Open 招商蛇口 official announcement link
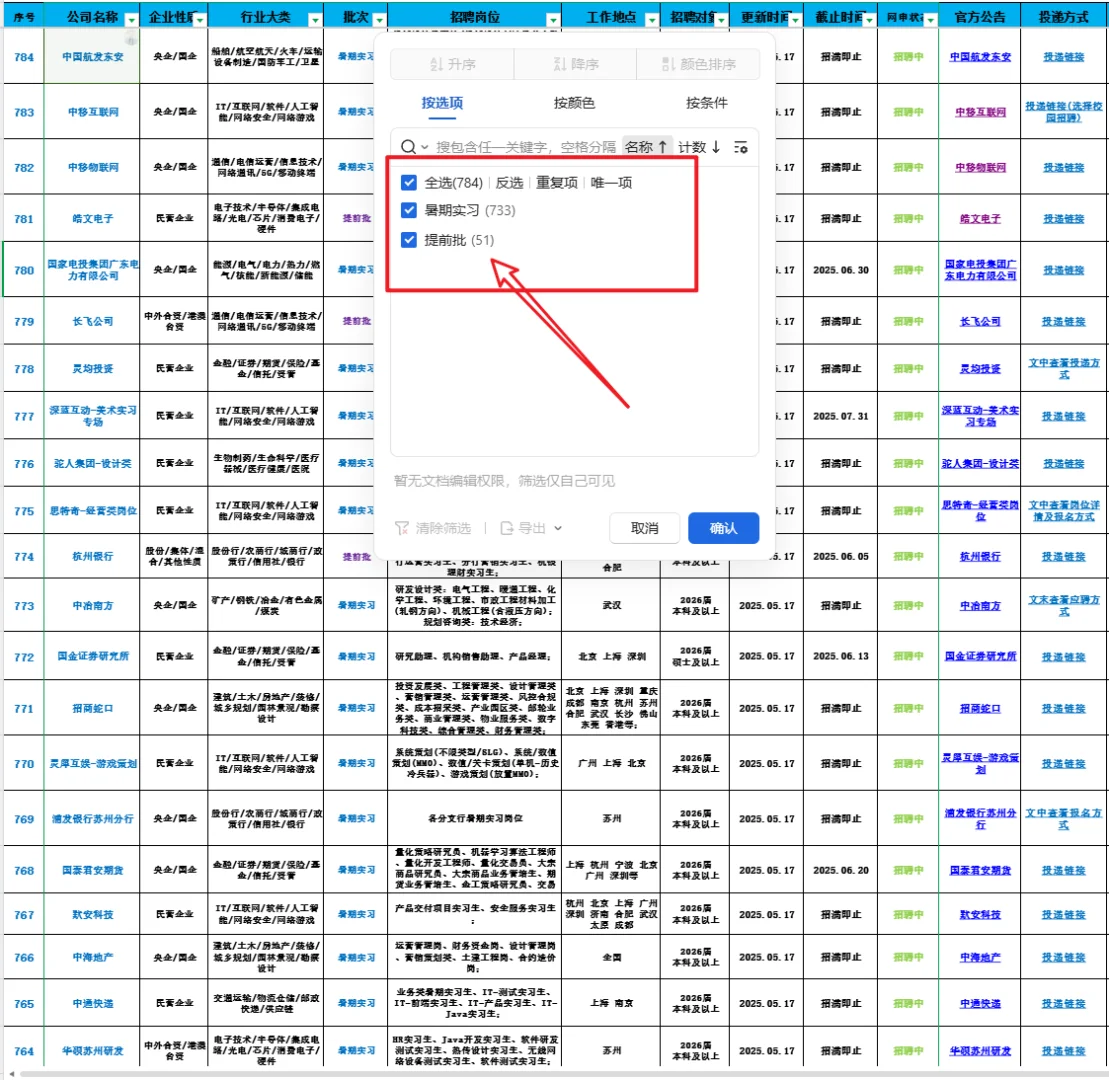1109x1080 pixels. pos(980,709)
